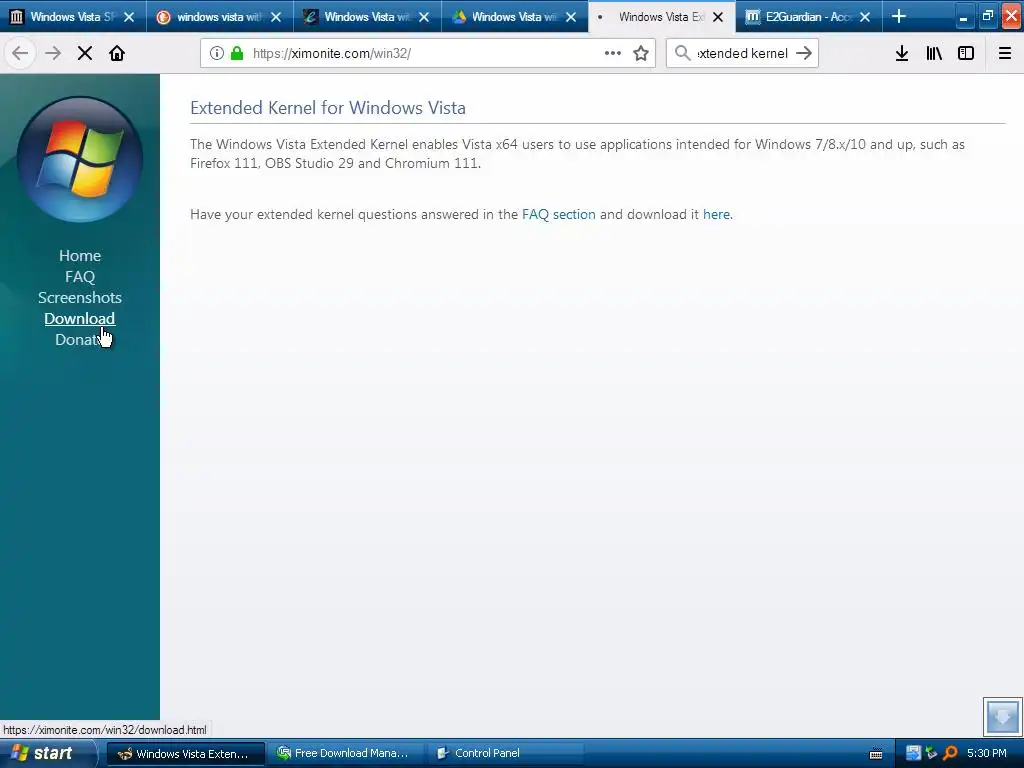Go forward with the forward arrow
Viewport: 1024px width, 768px height.
tap(53, 53)
